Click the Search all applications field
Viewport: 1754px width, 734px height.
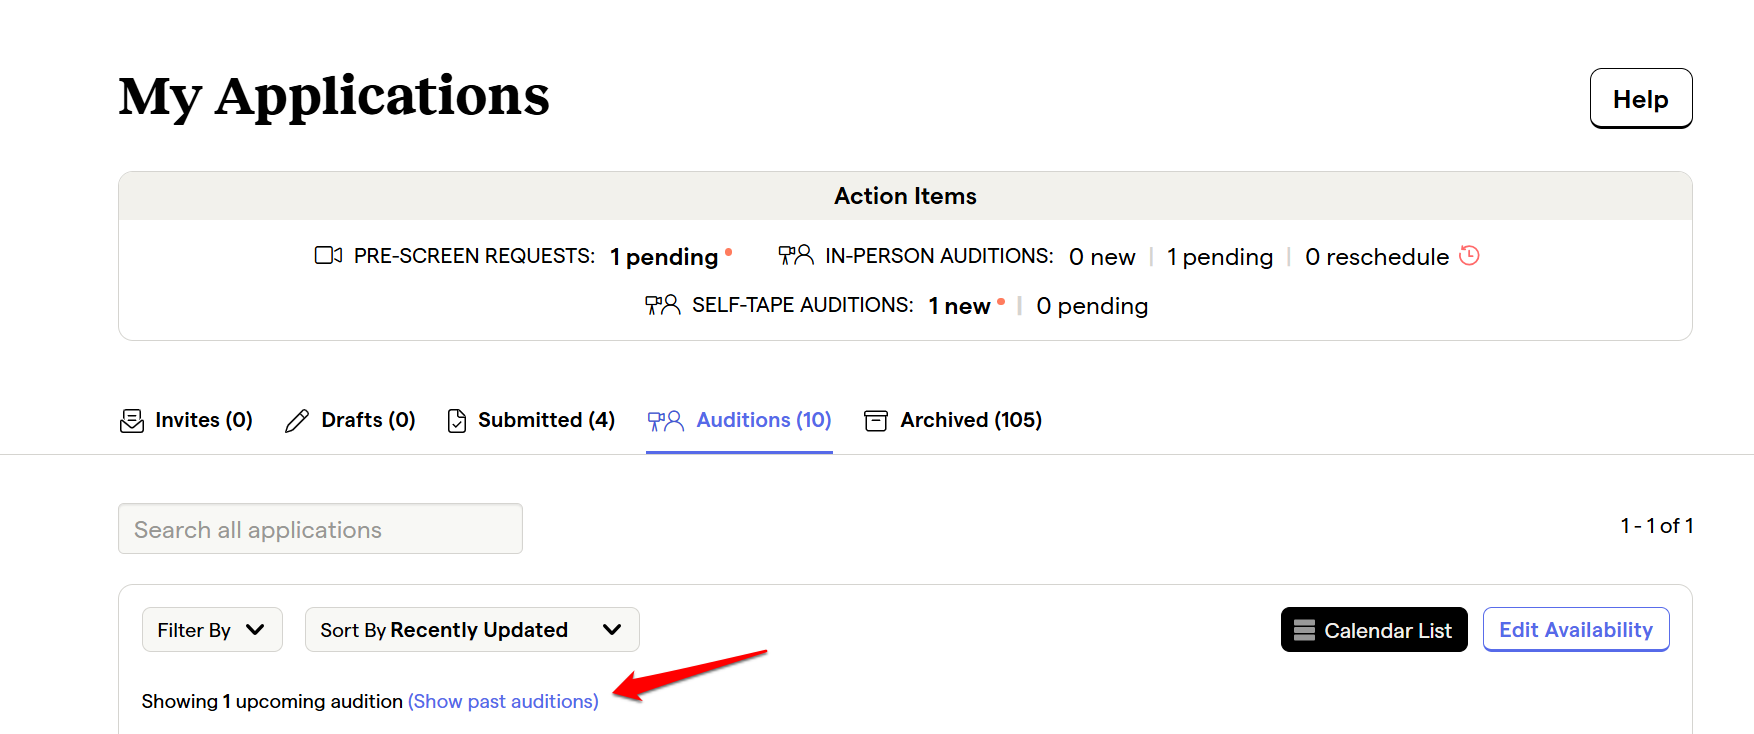click(320, 529)
